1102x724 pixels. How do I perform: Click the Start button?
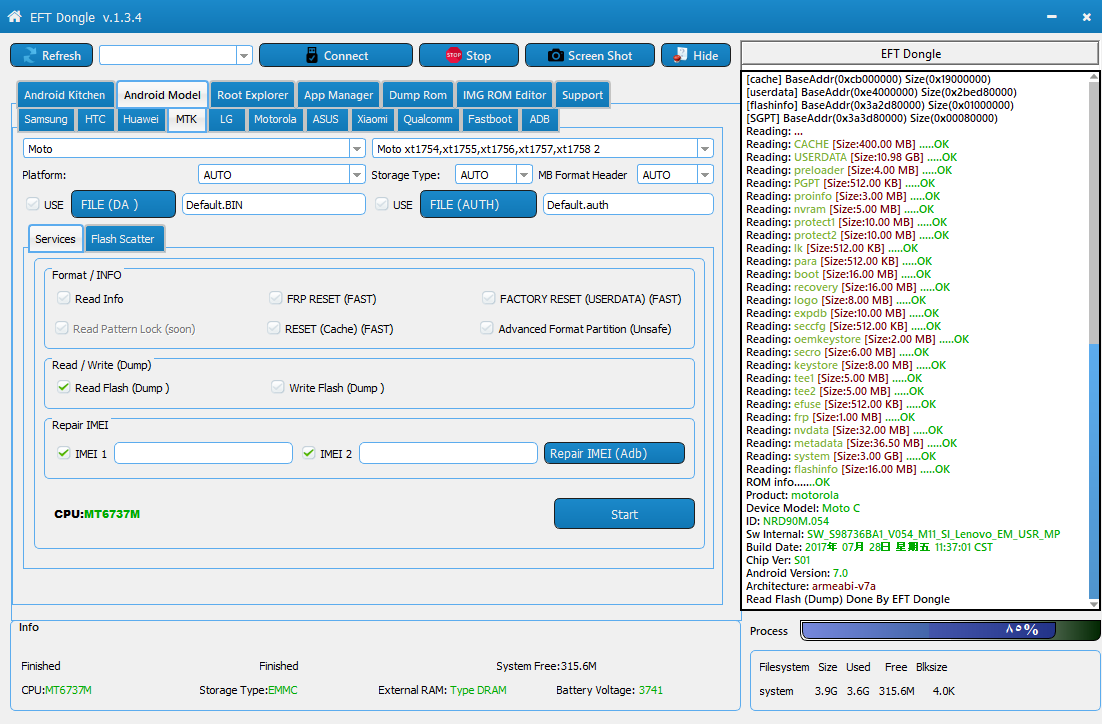pos(624,514)
